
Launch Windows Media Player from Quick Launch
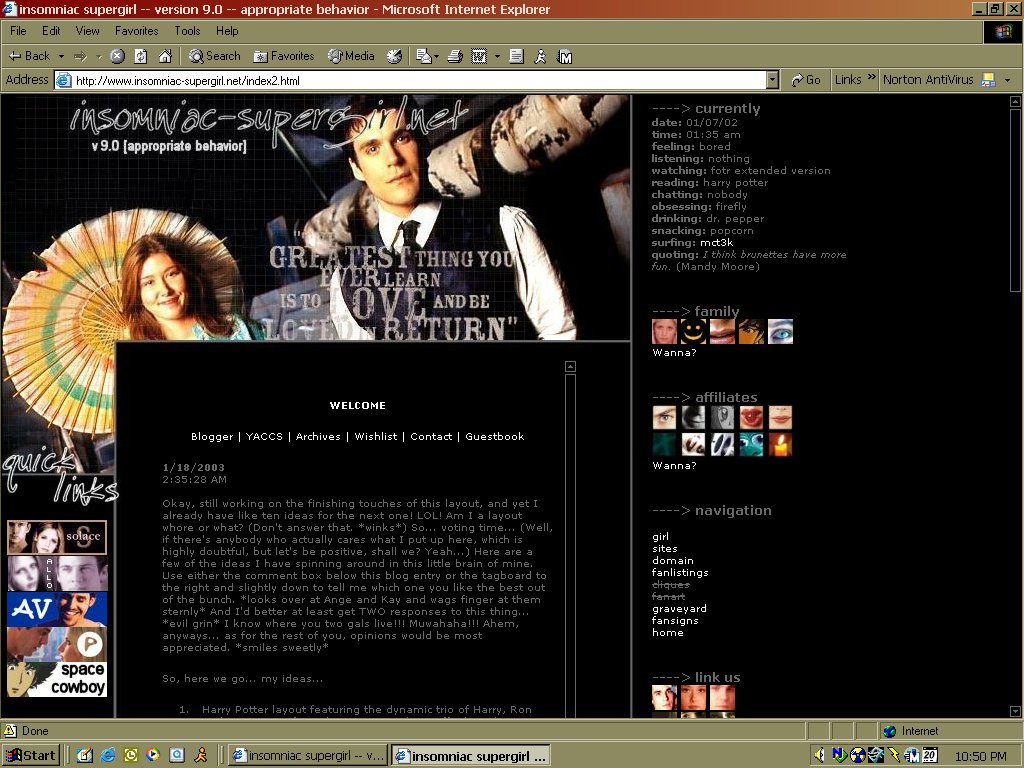tap(153, 755)
